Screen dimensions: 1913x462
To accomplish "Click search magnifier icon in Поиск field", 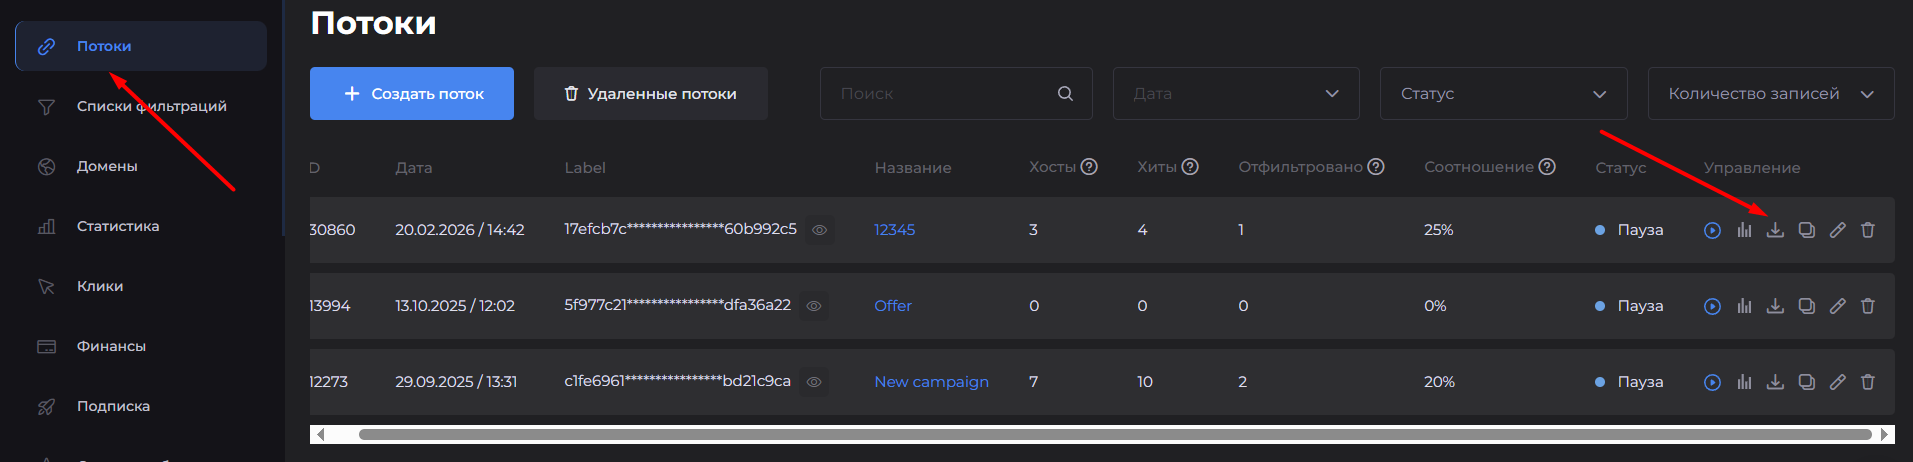I will point(1065,94).
